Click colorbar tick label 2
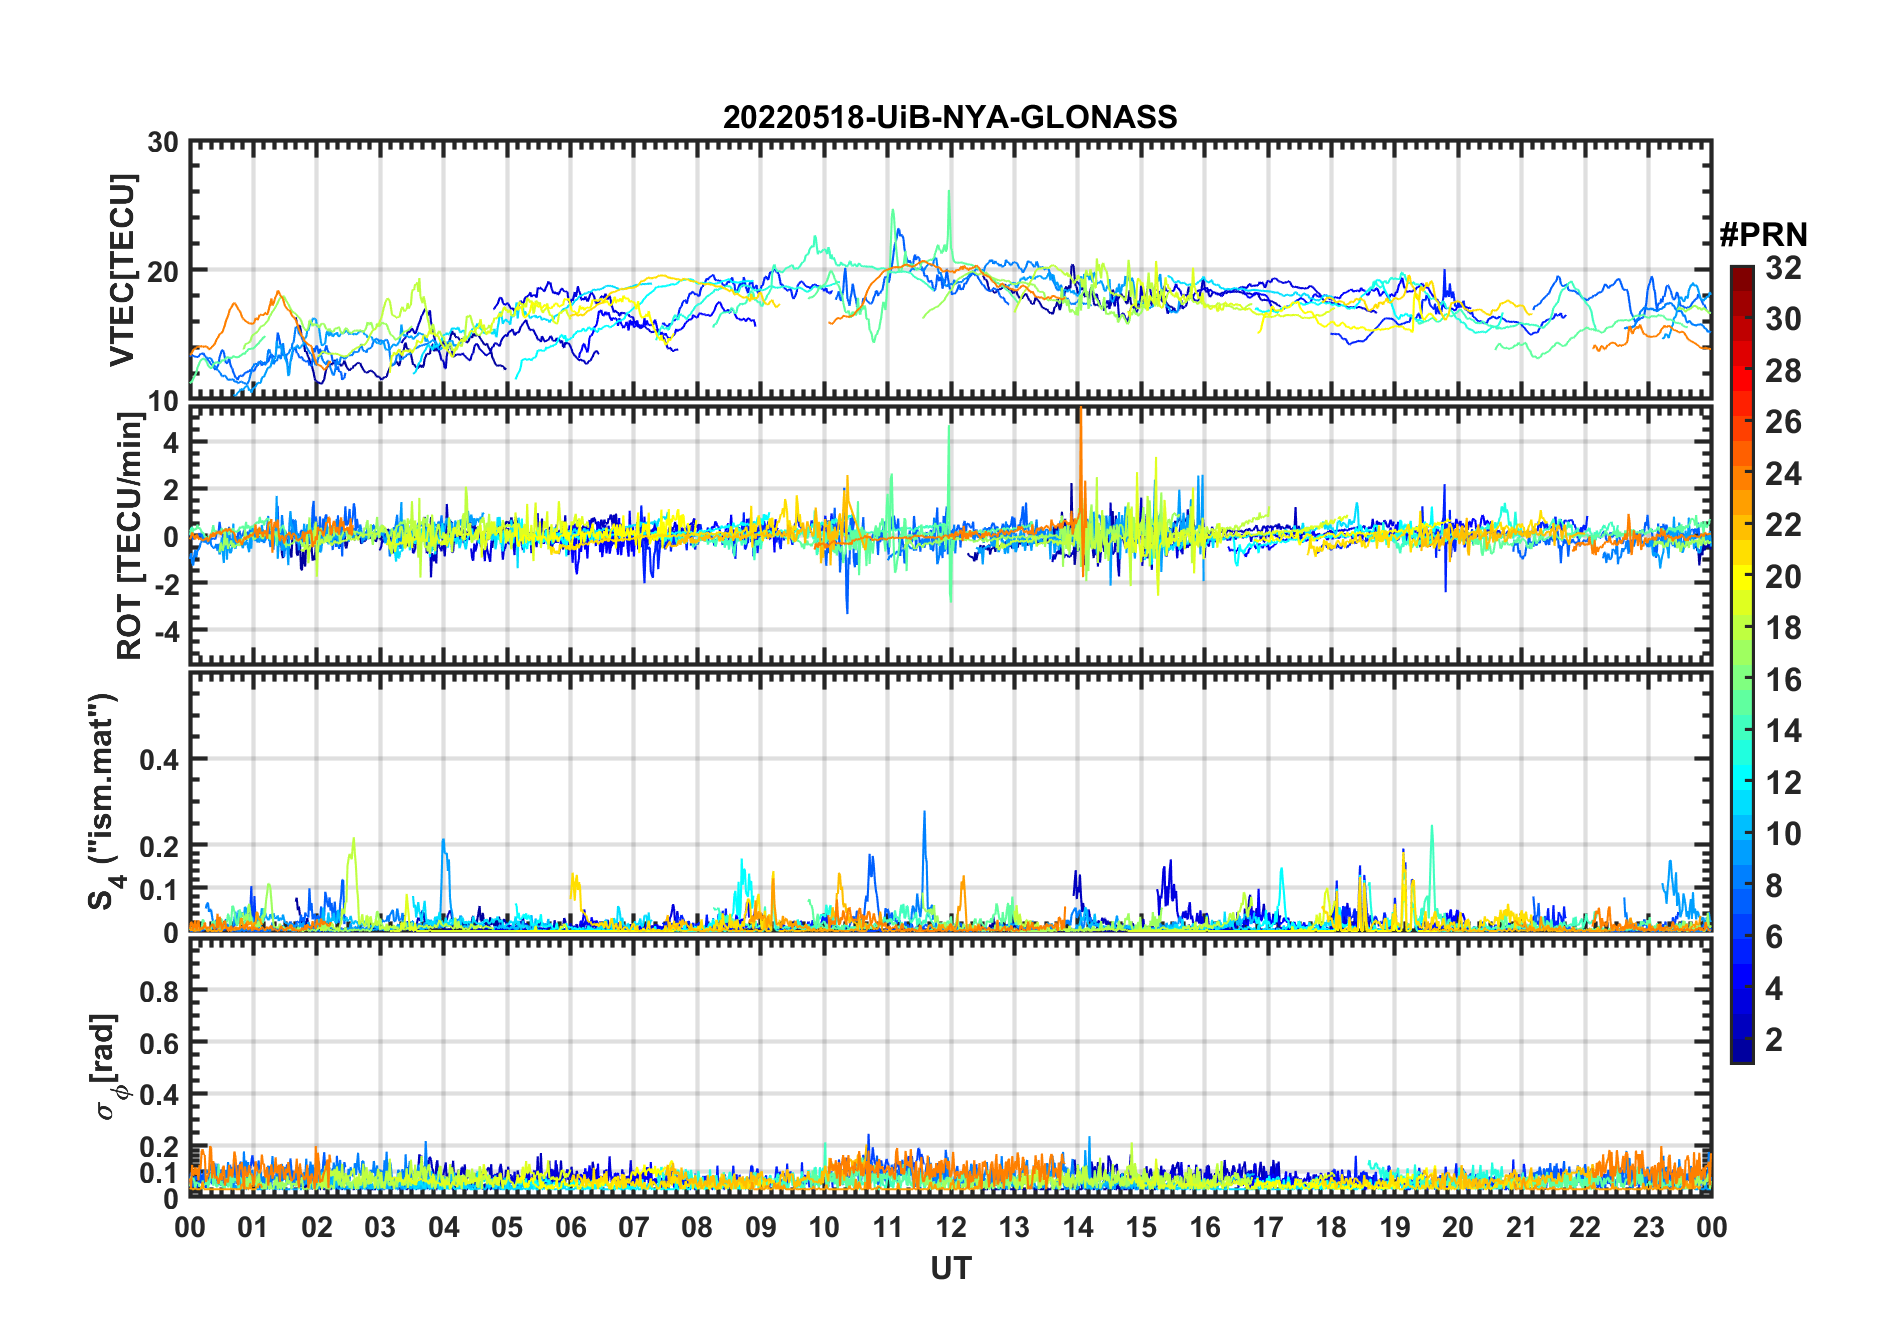This screenshot has width=1902, height=1330. click(x=1774, y=1040)
